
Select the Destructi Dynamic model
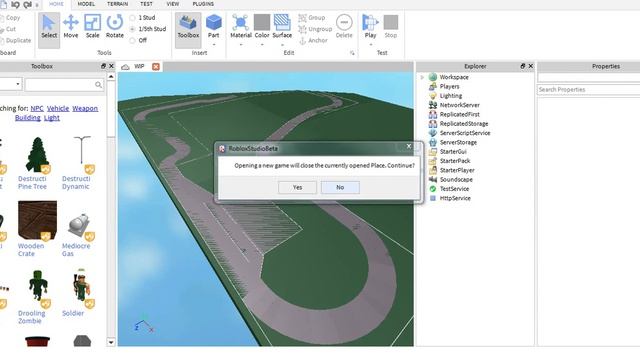[79, 162]
